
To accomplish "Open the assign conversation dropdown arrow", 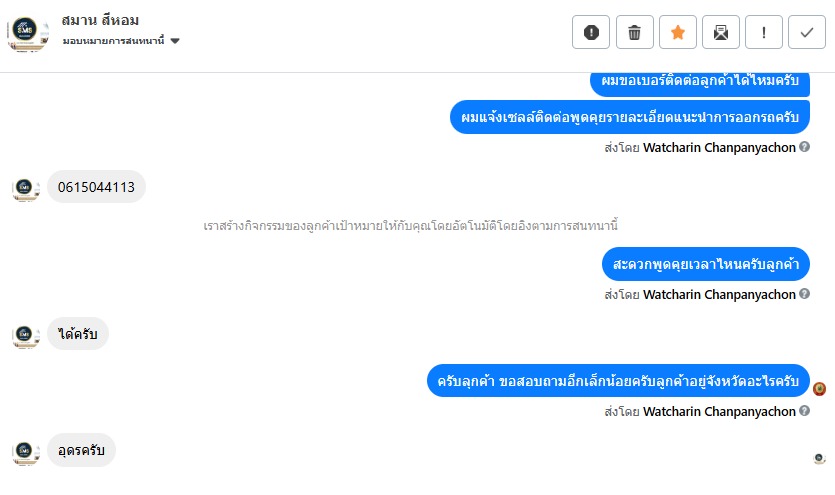I will [x=175, y=41].
